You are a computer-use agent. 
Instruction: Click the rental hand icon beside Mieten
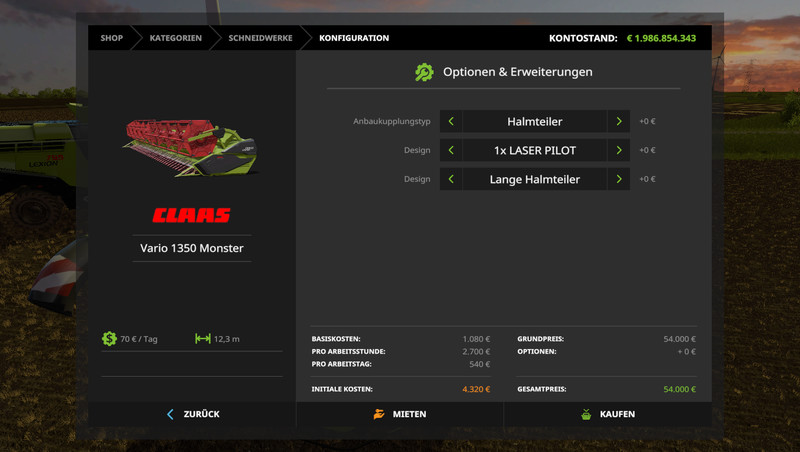[378, 414]
